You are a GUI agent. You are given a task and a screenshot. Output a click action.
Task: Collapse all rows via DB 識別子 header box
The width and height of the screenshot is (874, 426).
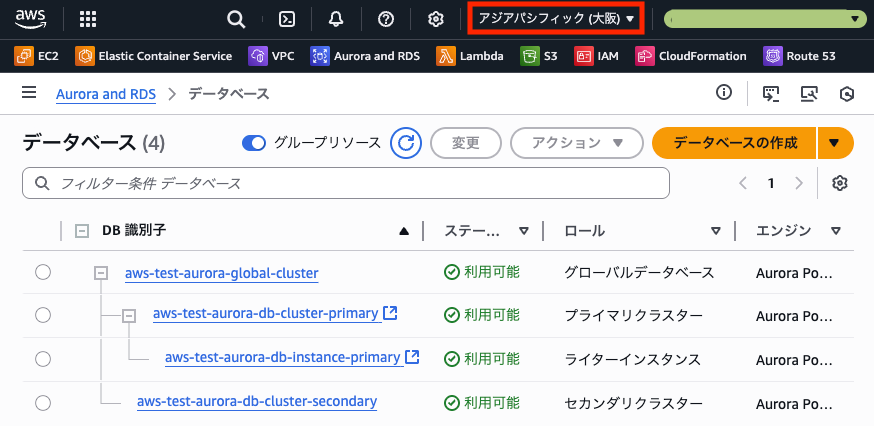(x=82, y=231)
